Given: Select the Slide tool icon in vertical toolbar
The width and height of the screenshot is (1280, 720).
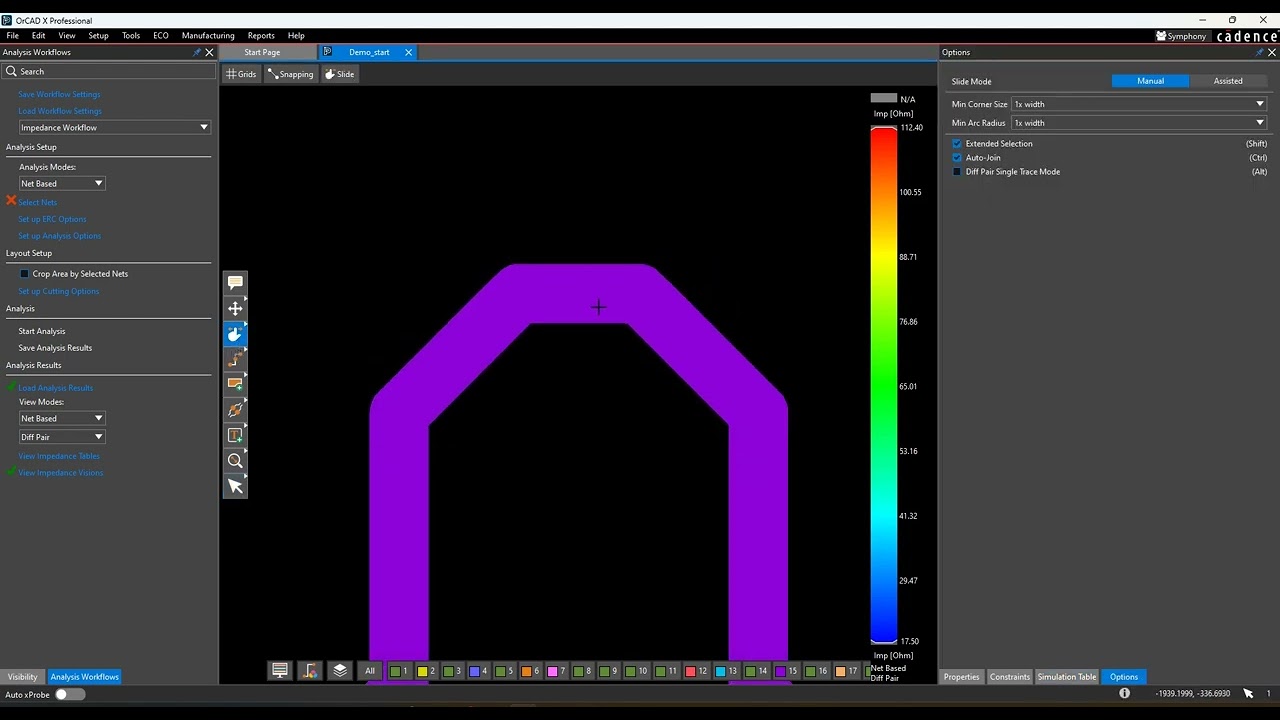Looking at the screenshot, I should [235, 334].
